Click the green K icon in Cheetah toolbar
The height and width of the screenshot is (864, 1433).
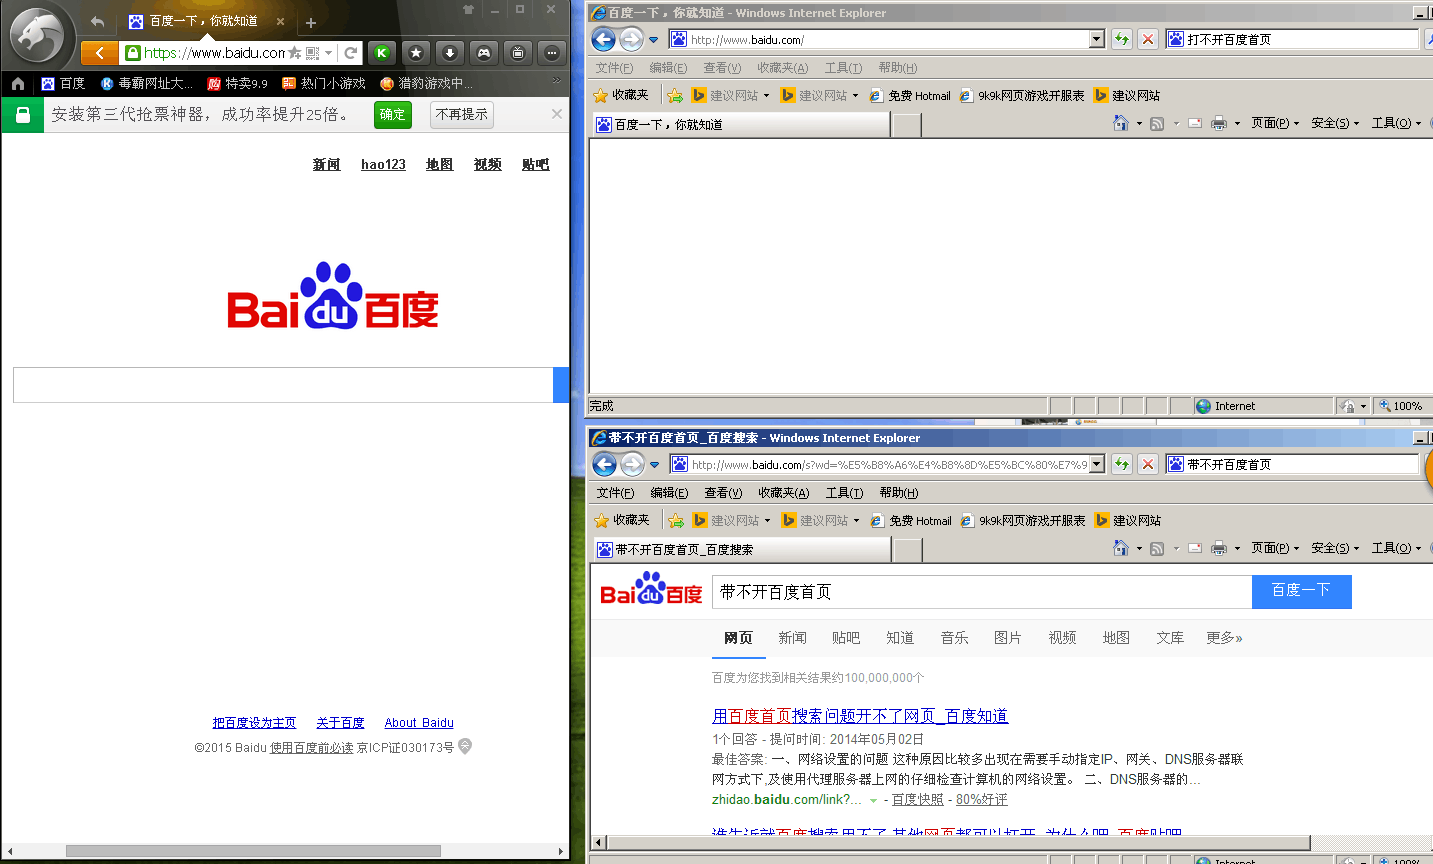pos(381,53)
